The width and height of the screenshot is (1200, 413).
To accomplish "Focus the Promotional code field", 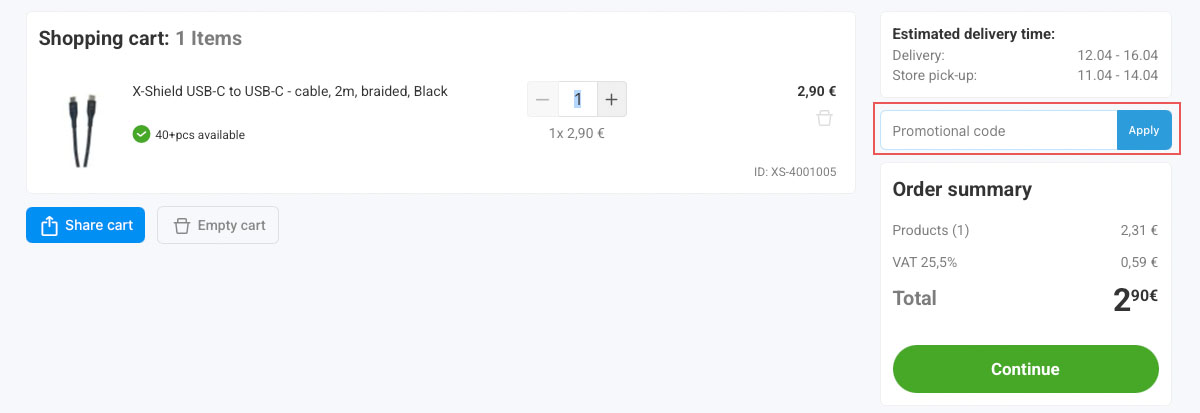I will point(998,131).
